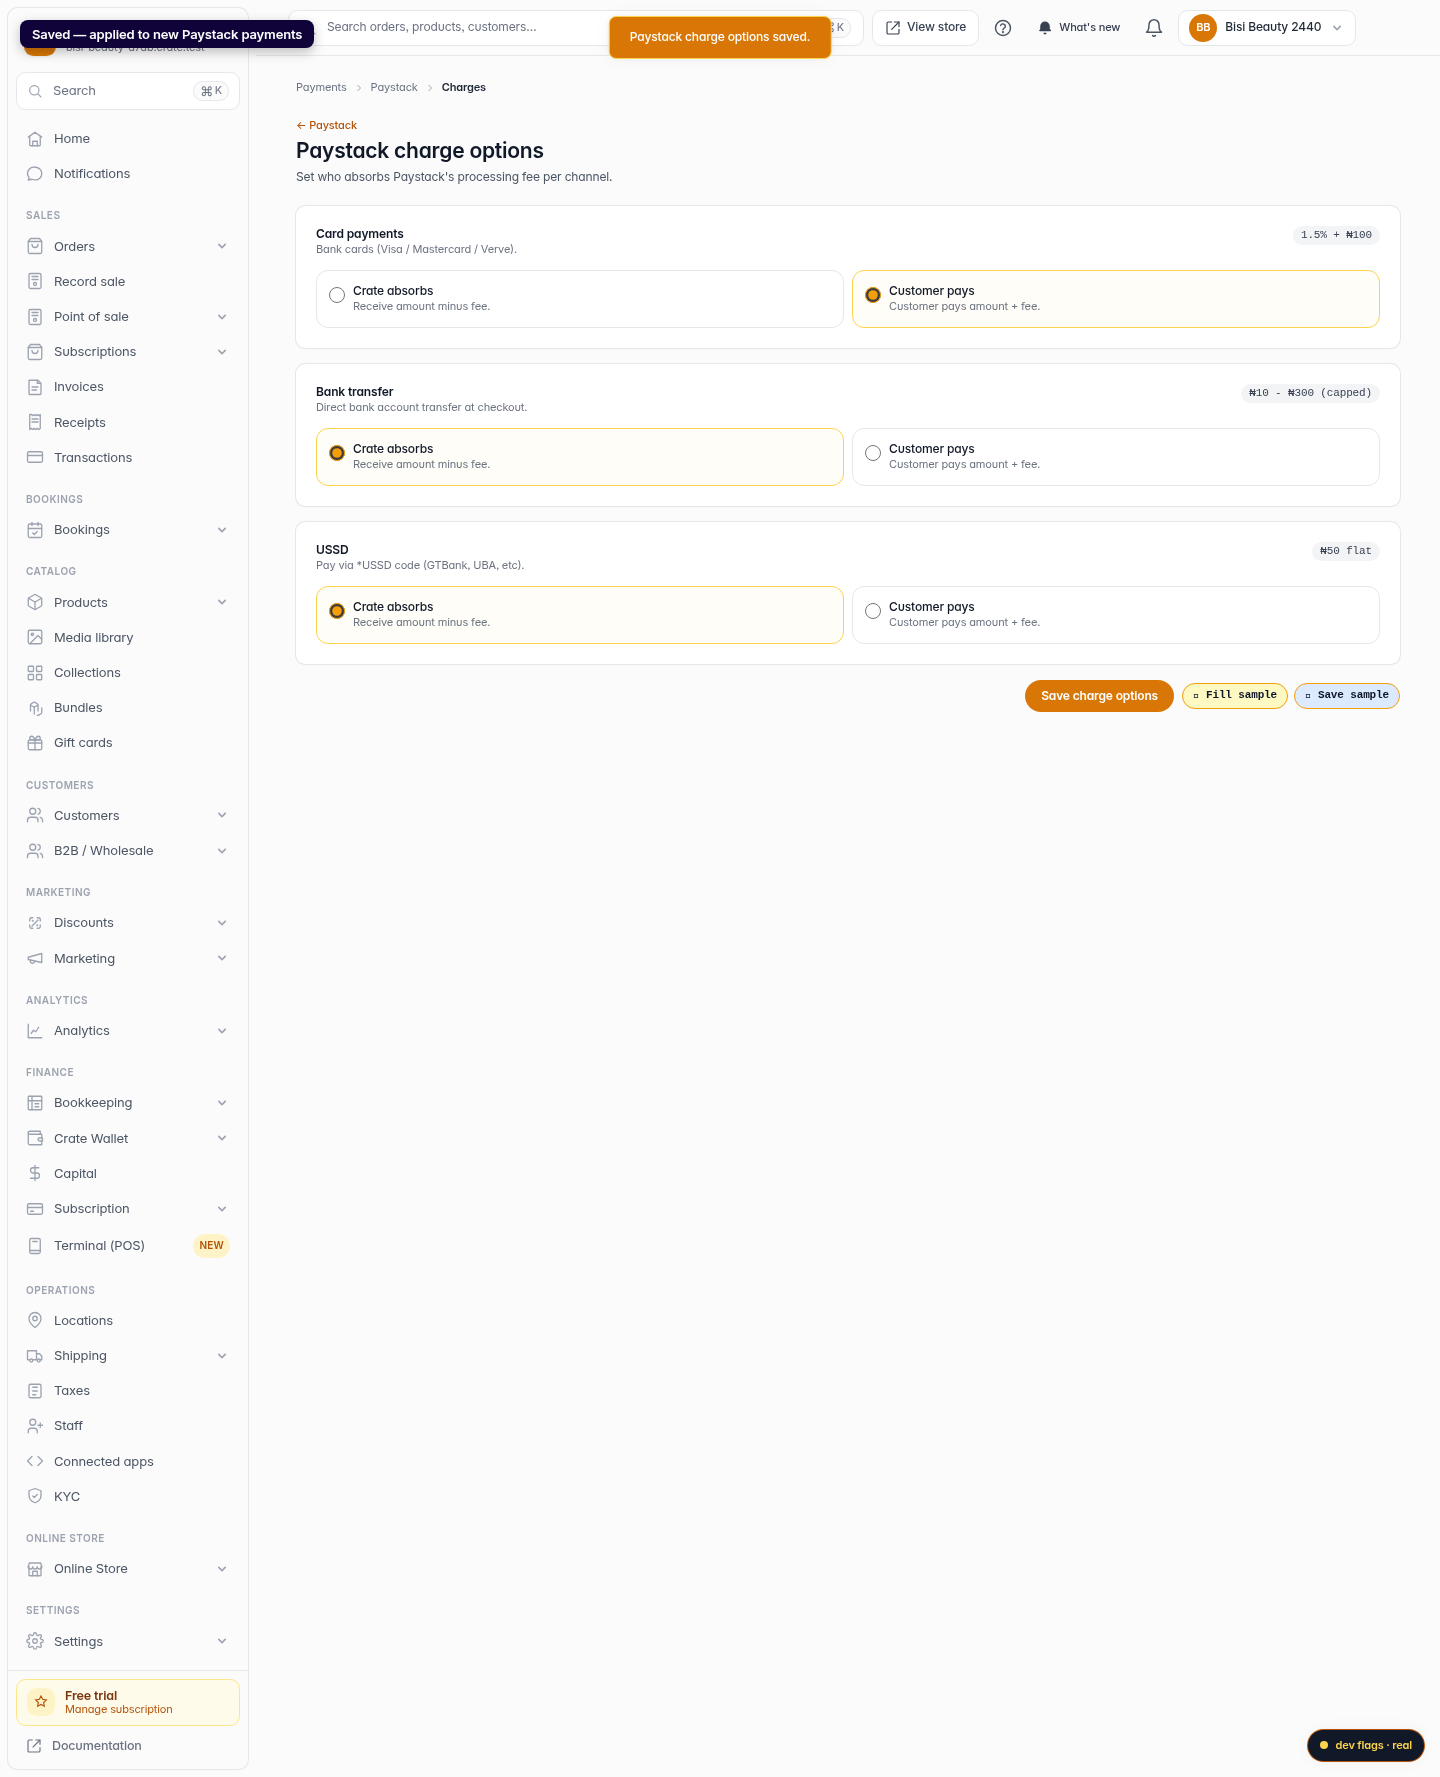Click the notification bell icon in header
Viewport: 1440px width, 1777px height.
(1154, 28)
